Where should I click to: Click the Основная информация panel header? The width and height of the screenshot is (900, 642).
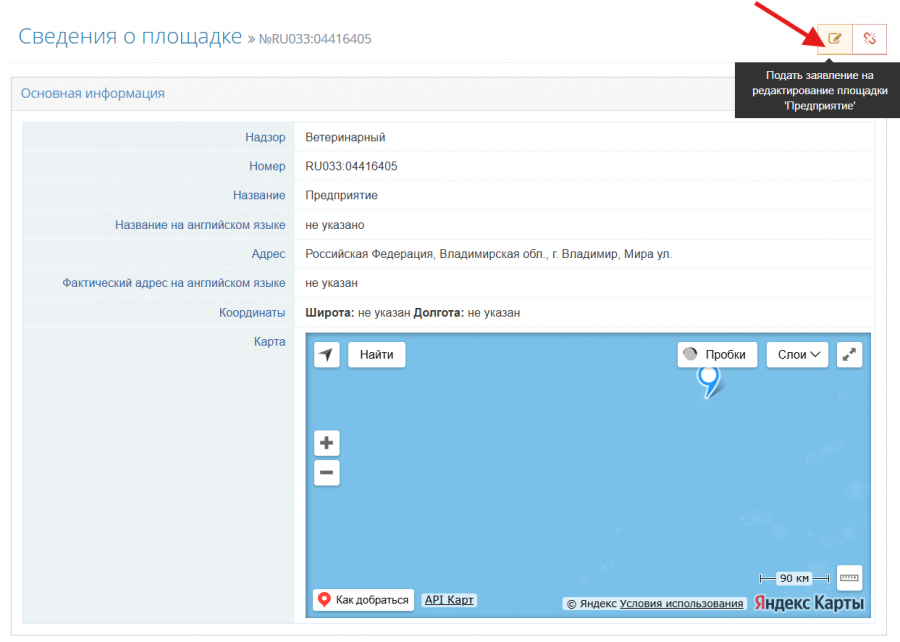pyautogui.click(x=93, y=93)
